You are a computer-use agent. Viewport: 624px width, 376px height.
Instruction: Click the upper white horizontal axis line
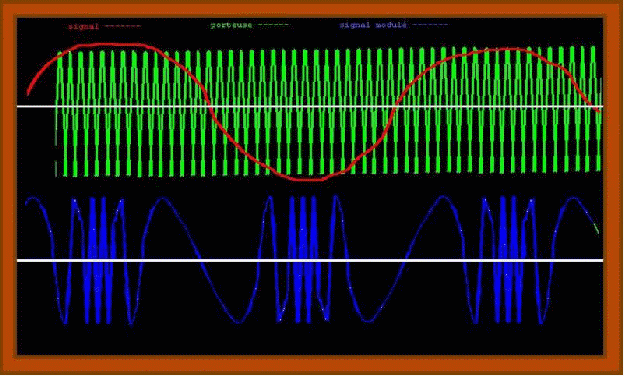pos(310,106)
